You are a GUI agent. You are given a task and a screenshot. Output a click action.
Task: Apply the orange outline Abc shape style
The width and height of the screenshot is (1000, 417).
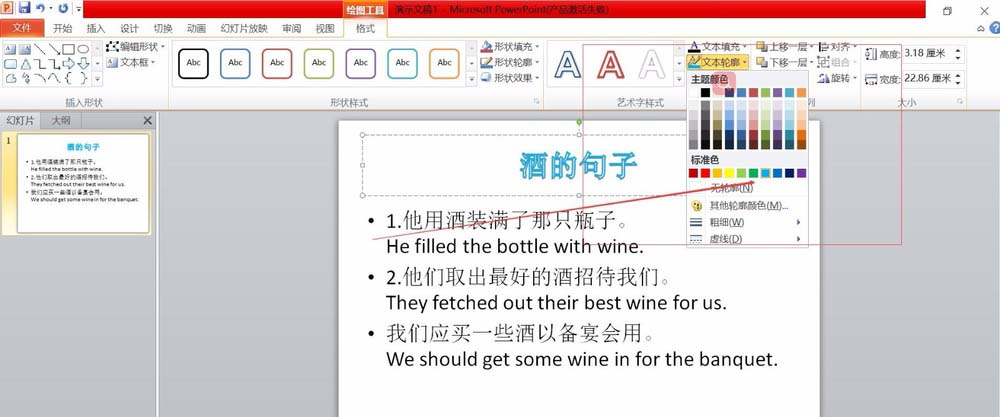pos(445,63)
